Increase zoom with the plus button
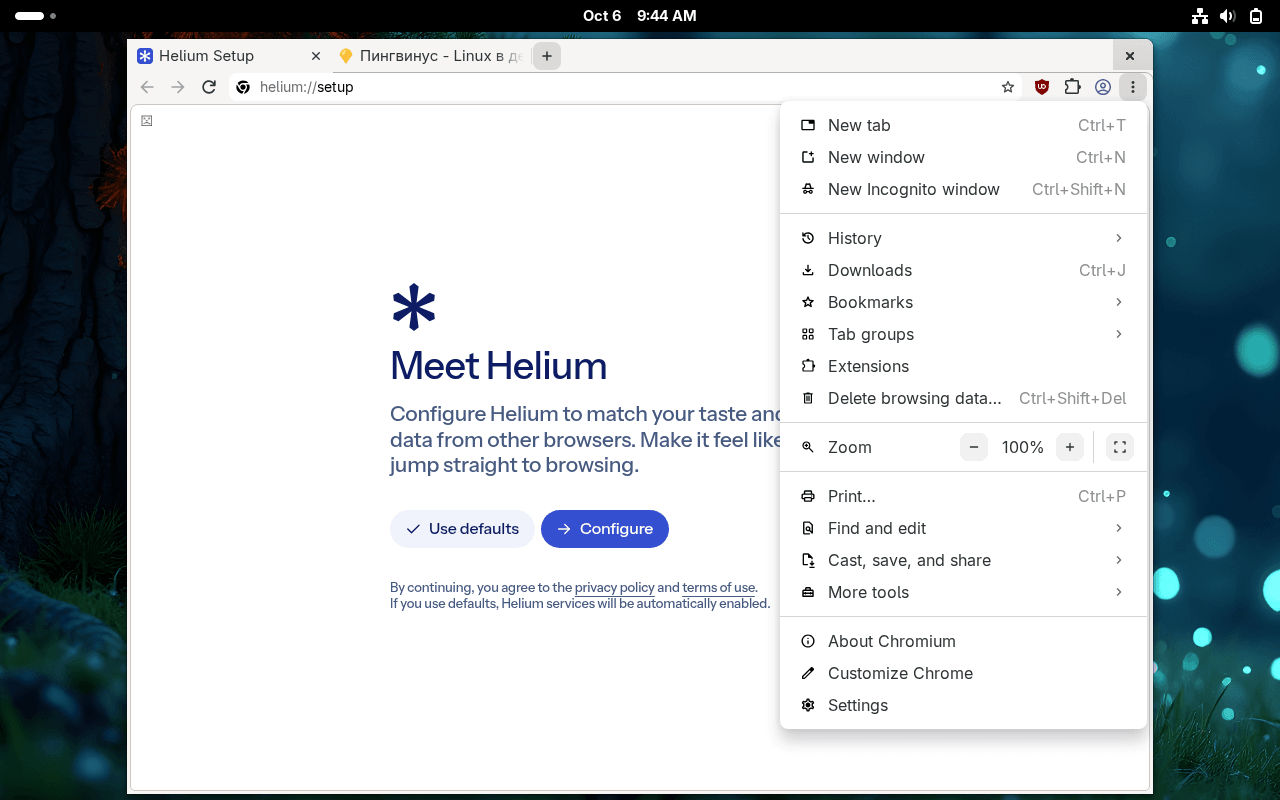Screen dimensions: 1280x800 pyautogui.click(x=1070, y=447)
